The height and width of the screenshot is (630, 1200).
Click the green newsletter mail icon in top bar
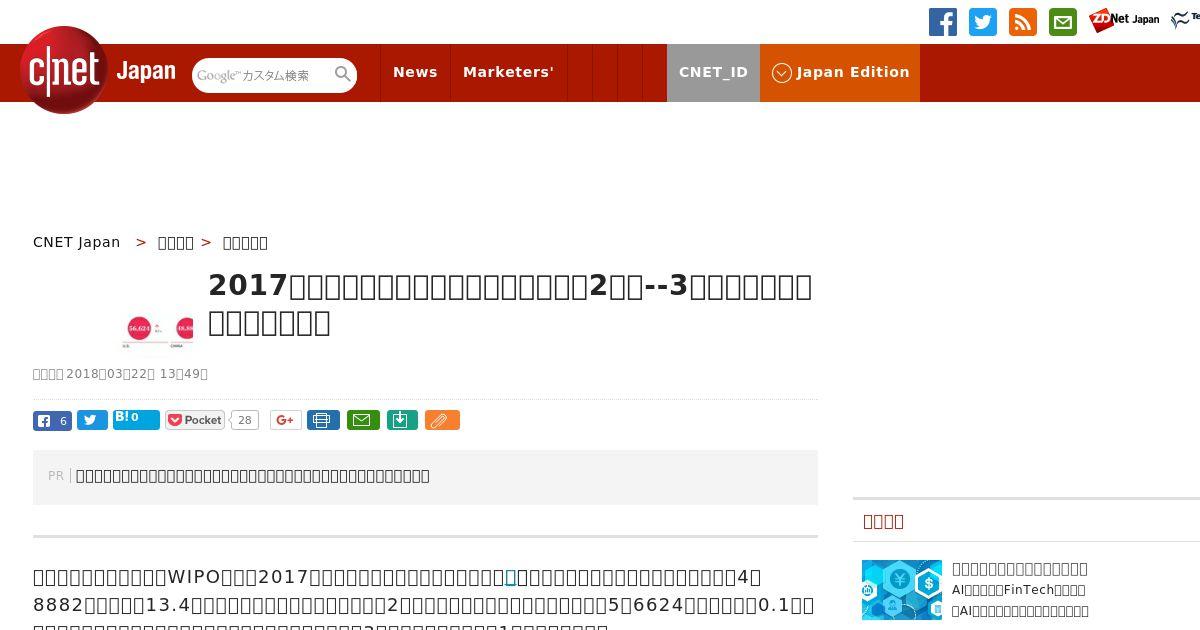coord(1063,22)
